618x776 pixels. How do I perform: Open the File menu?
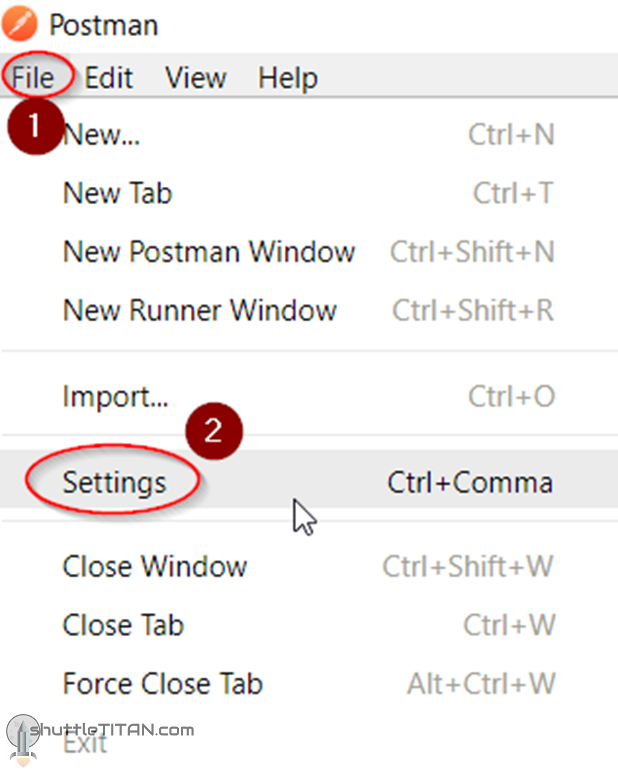(x=33, y=78)
